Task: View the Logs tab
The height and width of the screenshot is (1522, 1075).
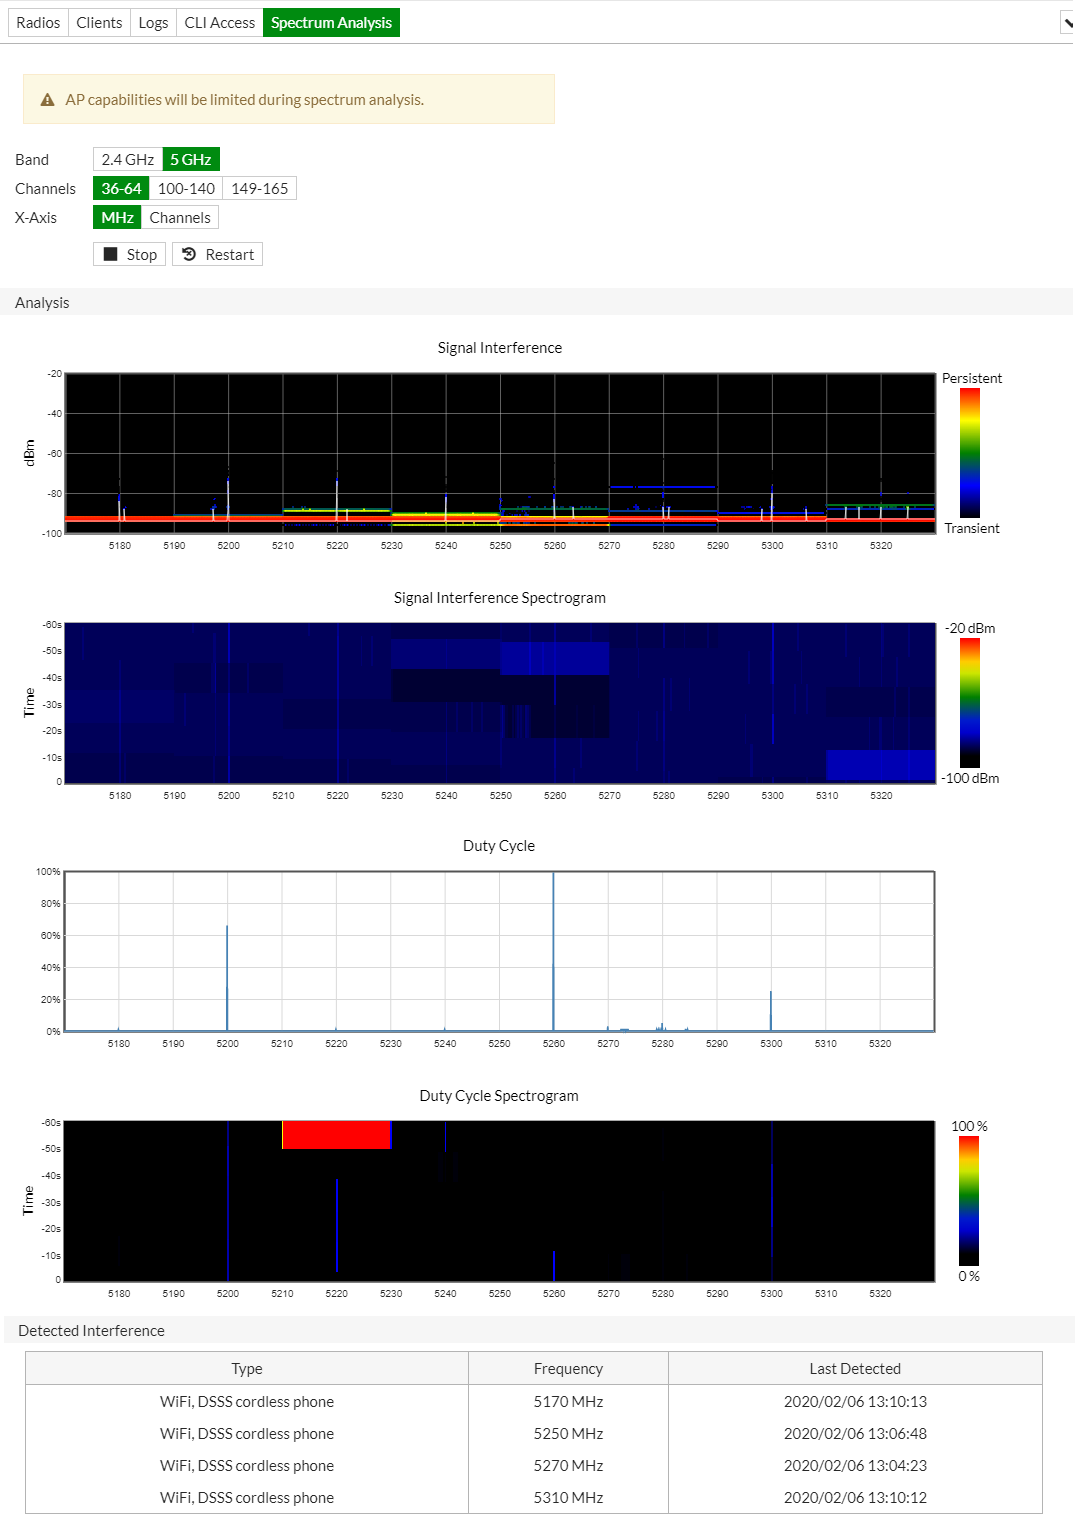Action: pyautogui.click(x=152, y=21)
